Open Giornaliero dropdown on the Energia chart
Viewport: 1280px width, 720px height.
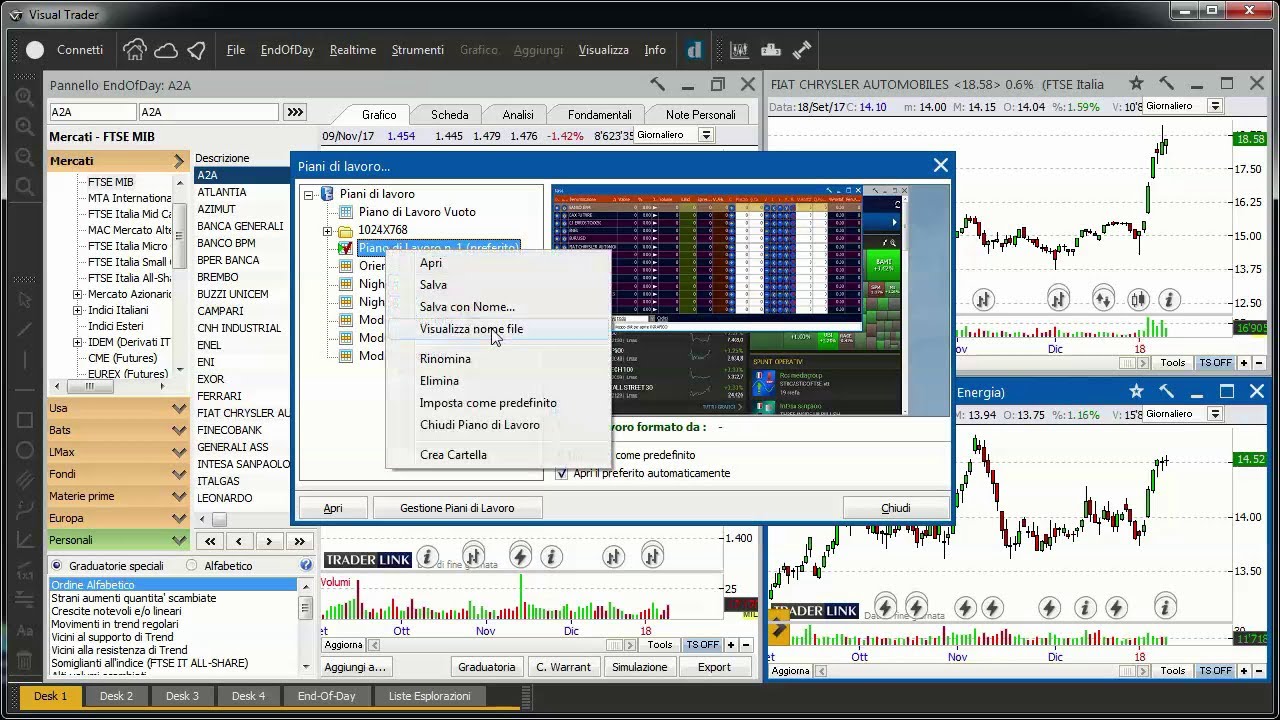pos(1216,414)
